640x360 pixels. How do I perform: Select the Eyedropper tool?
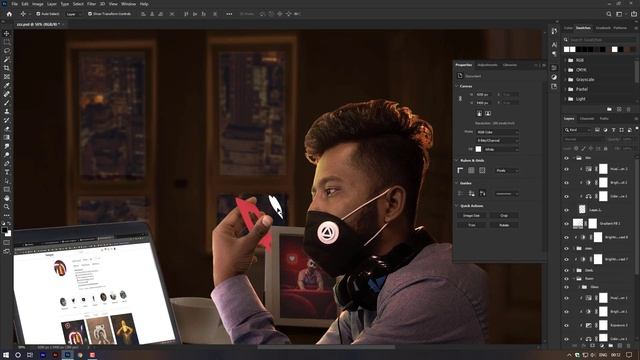pos(7,85)
